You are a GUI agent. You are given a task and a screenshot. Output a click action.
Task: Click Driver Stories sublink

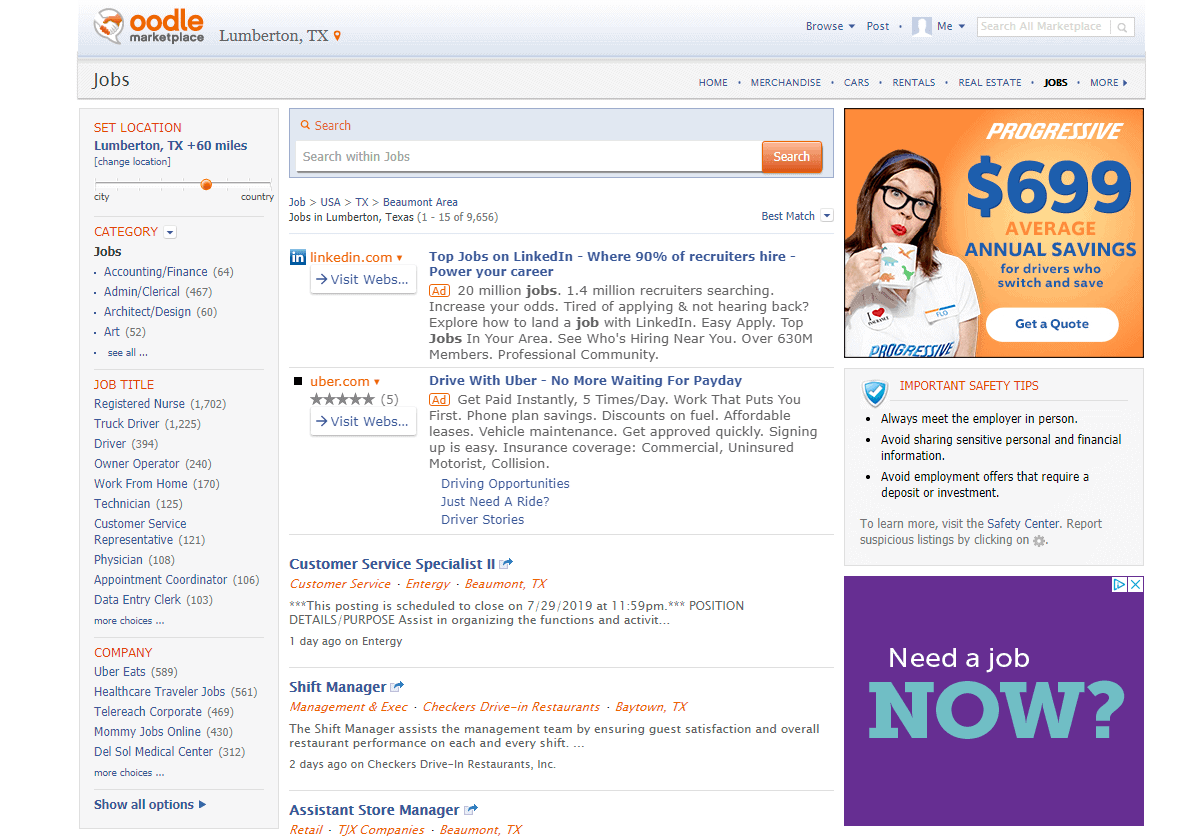[482, 520]
